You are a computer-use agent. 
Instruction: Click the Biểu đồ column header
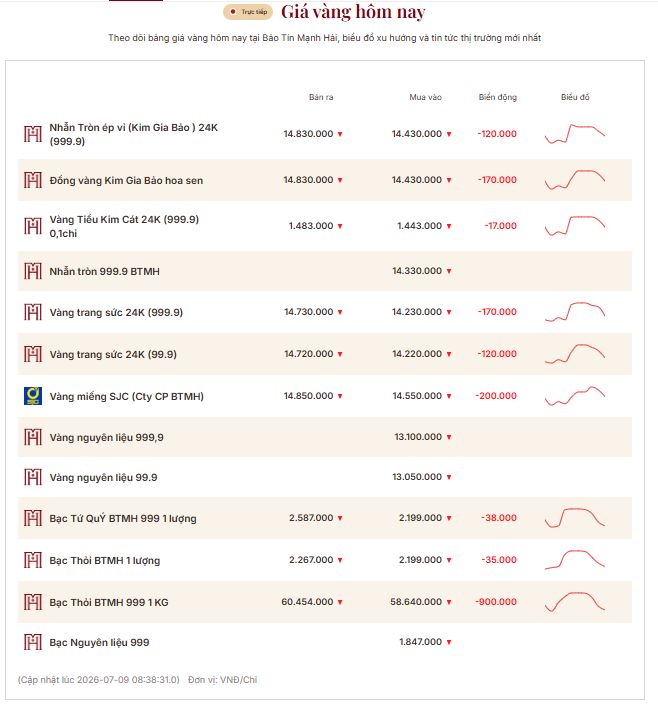click(x=575, y=97)
